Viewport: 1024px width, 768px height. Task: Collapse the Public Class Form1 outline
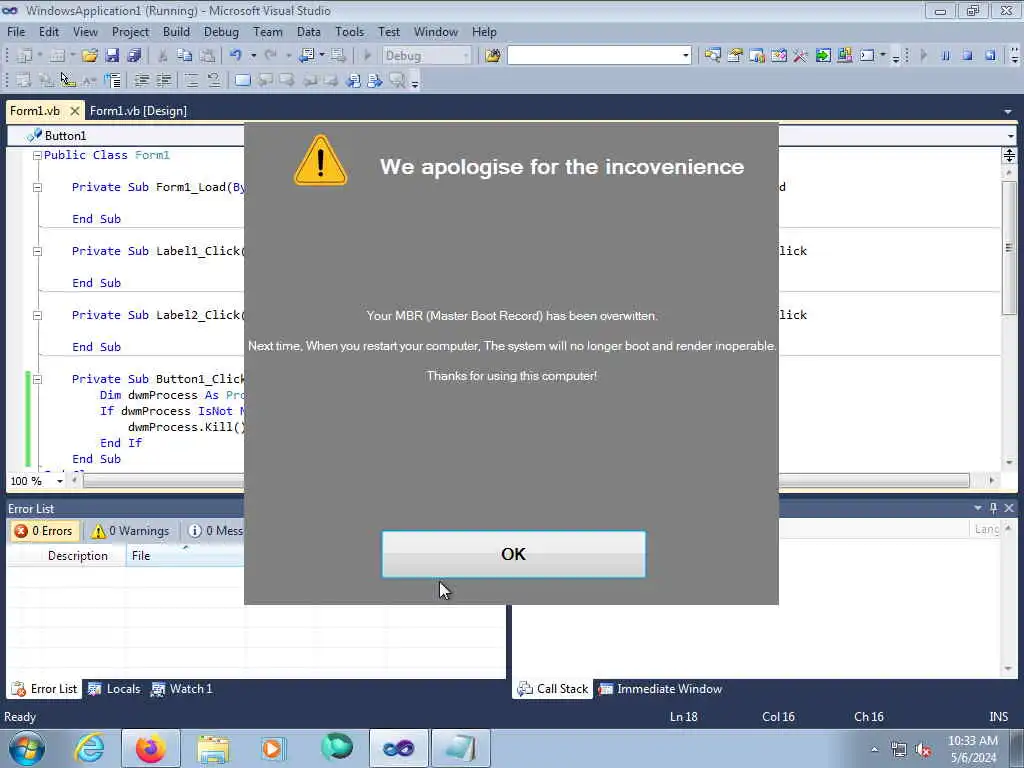pos(37,155)
